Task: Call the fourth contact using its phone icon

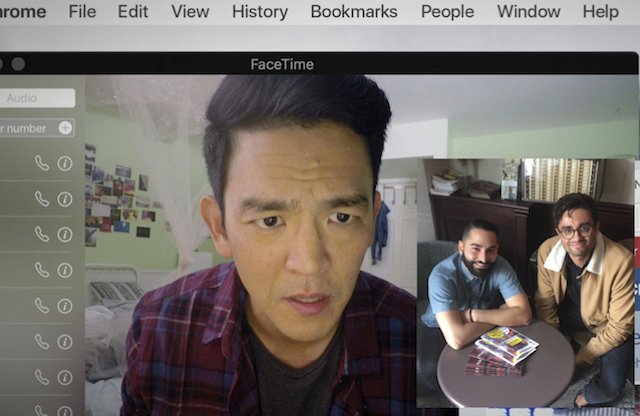Action: (42, 270)
